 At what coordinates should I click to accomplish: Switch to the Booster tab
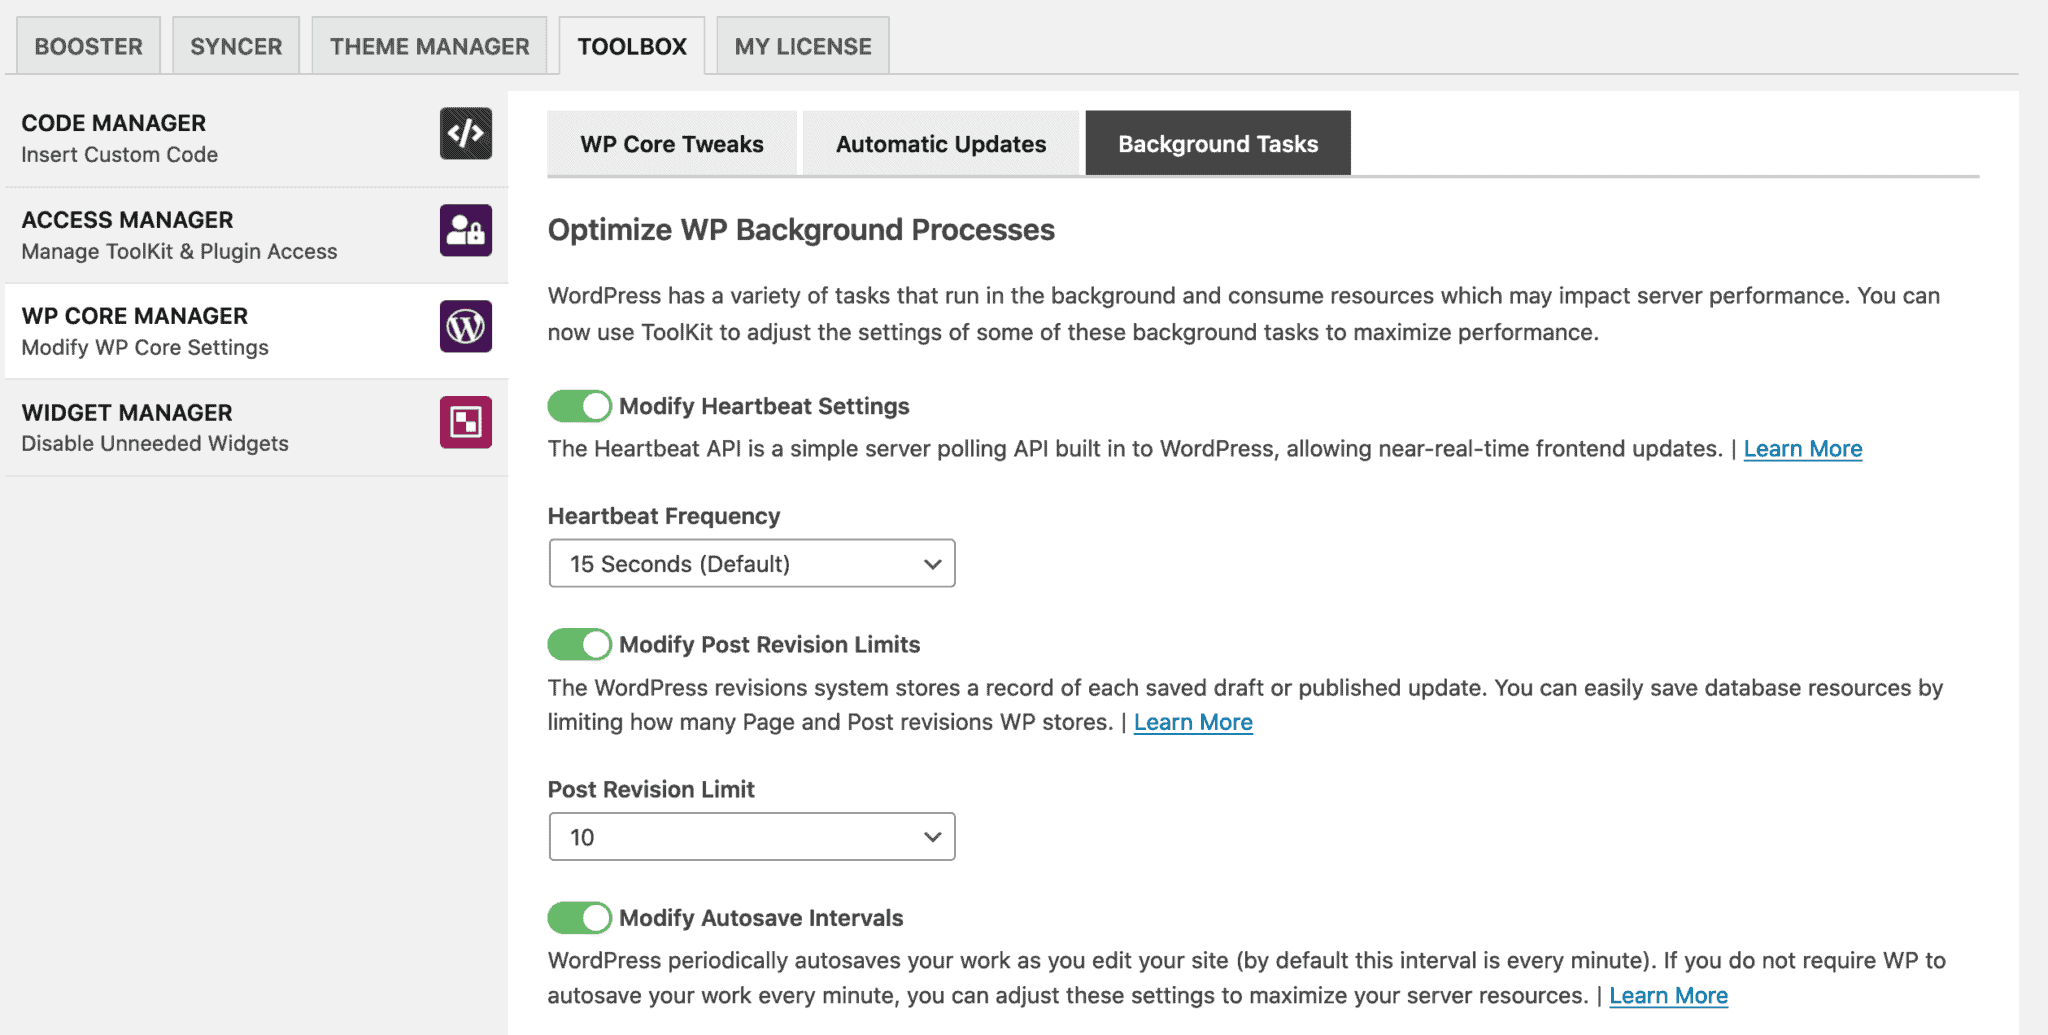coord(88,46)
